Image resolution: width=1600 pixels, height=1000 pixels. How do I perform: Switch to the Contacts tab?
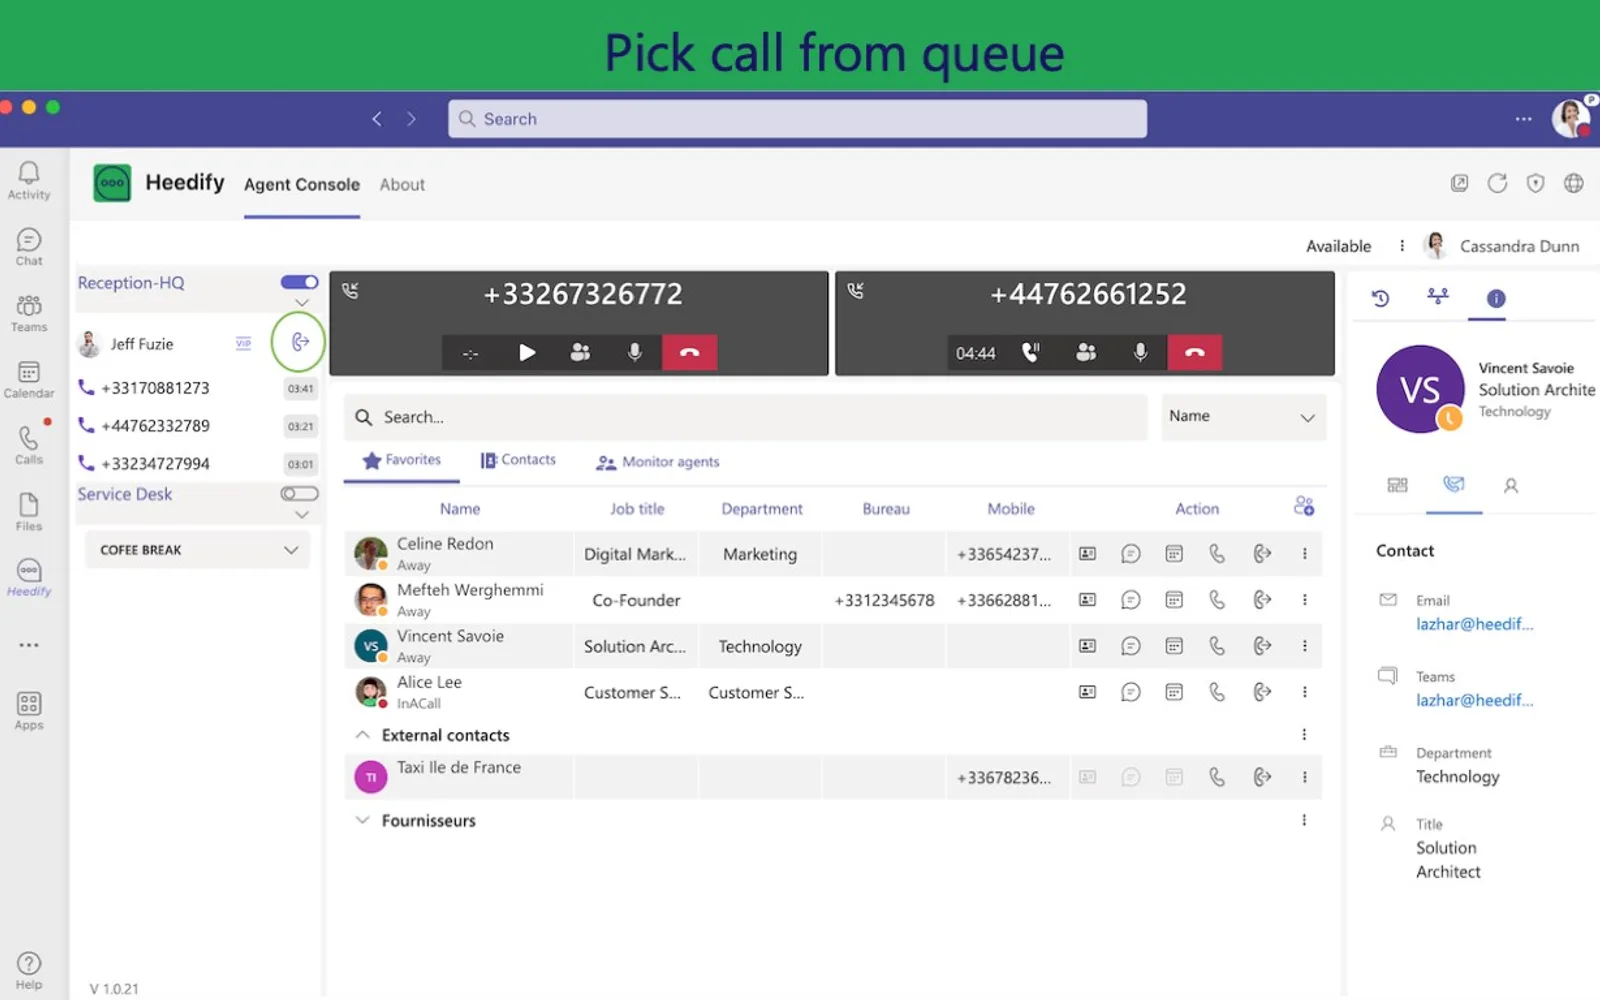pos(518,460)
